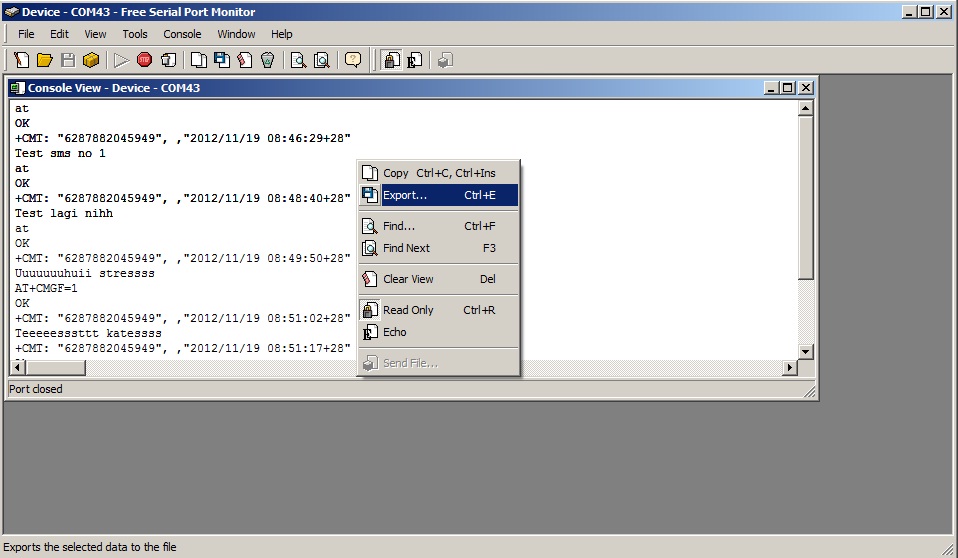Click disabled Send File... context menu entry
Screen dimensions: 958x558
coord(439,363)
